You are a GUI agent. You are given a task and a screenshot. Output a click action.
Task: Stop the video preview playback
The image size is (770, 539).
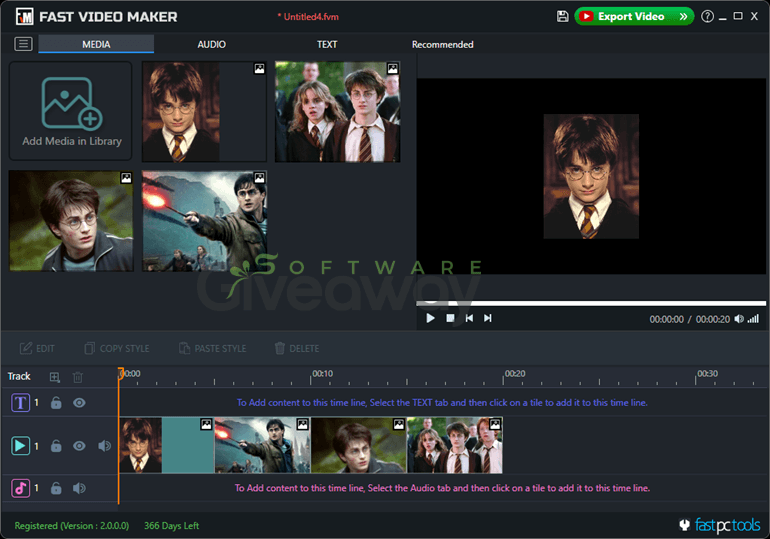pos(450,318)
